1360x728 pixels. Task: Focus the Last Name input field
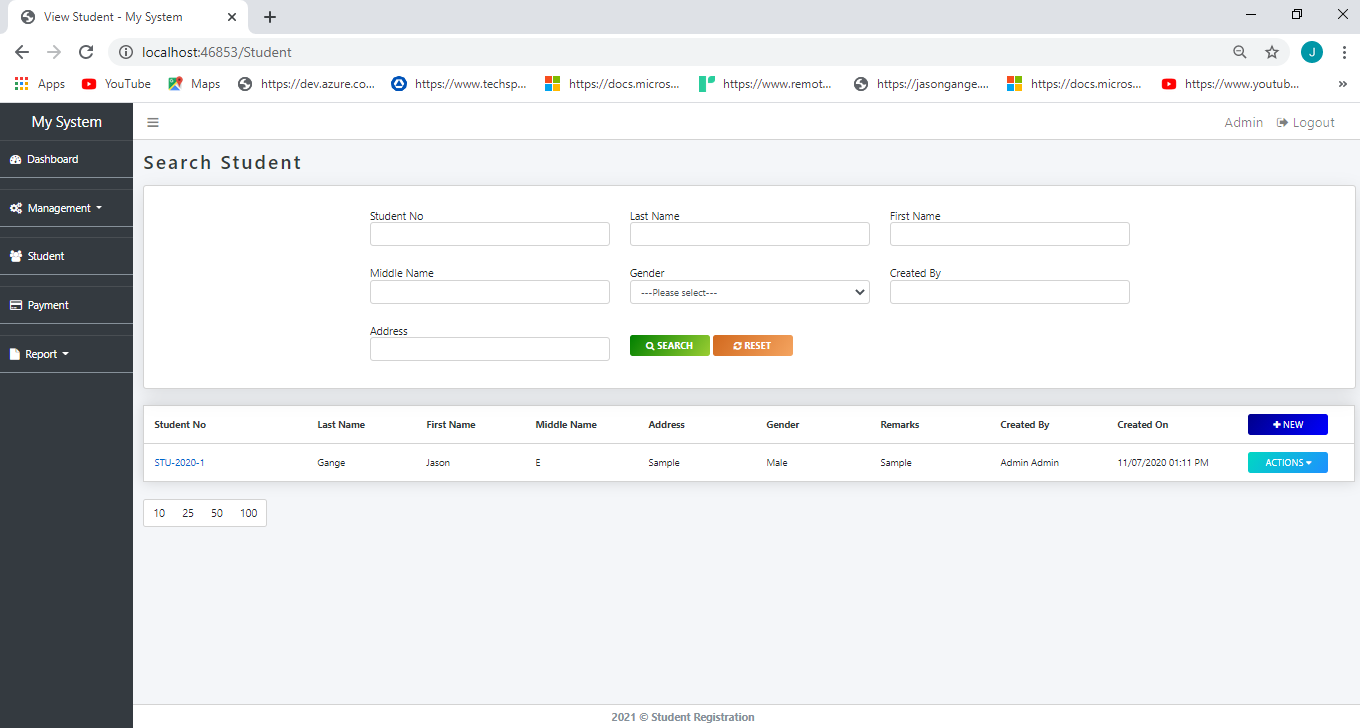(750, 234)
